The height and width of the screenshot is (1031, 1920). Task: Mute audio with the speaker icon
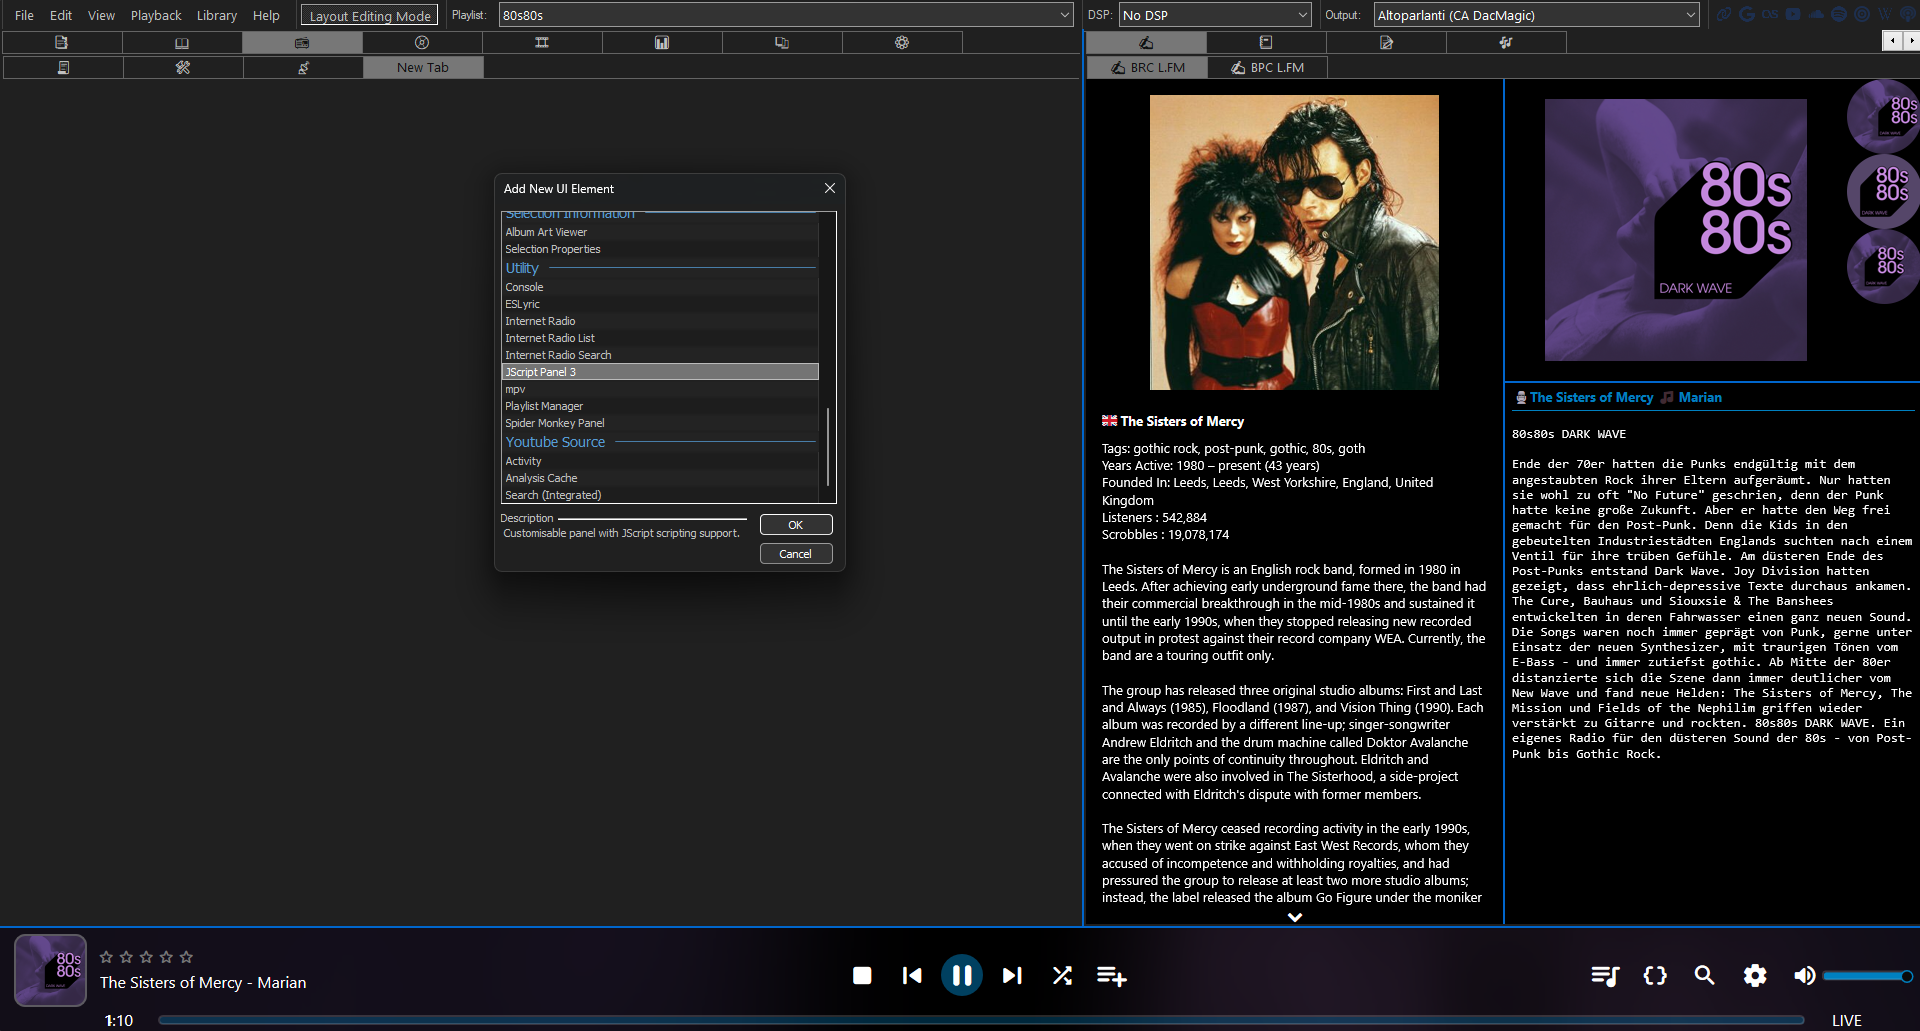click(1804, 975)
